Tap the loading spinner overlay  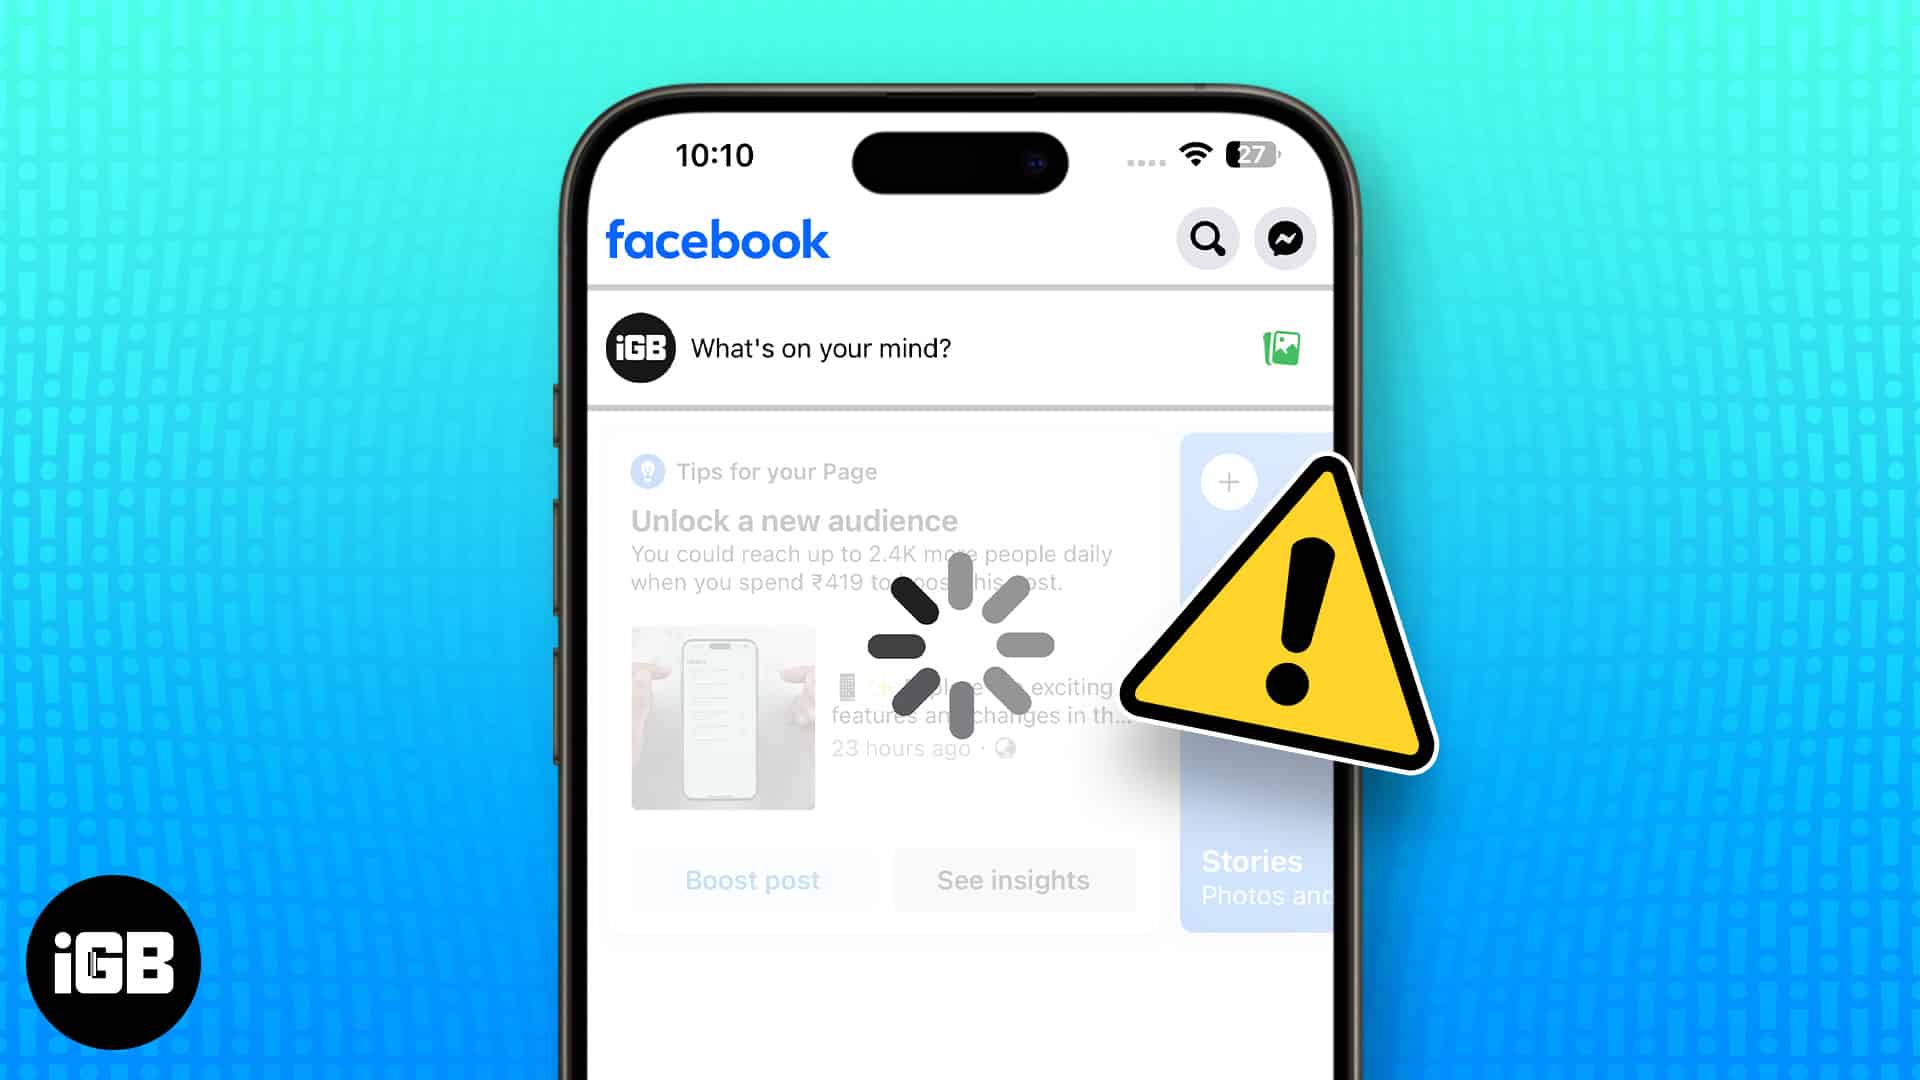pos(959,647)
